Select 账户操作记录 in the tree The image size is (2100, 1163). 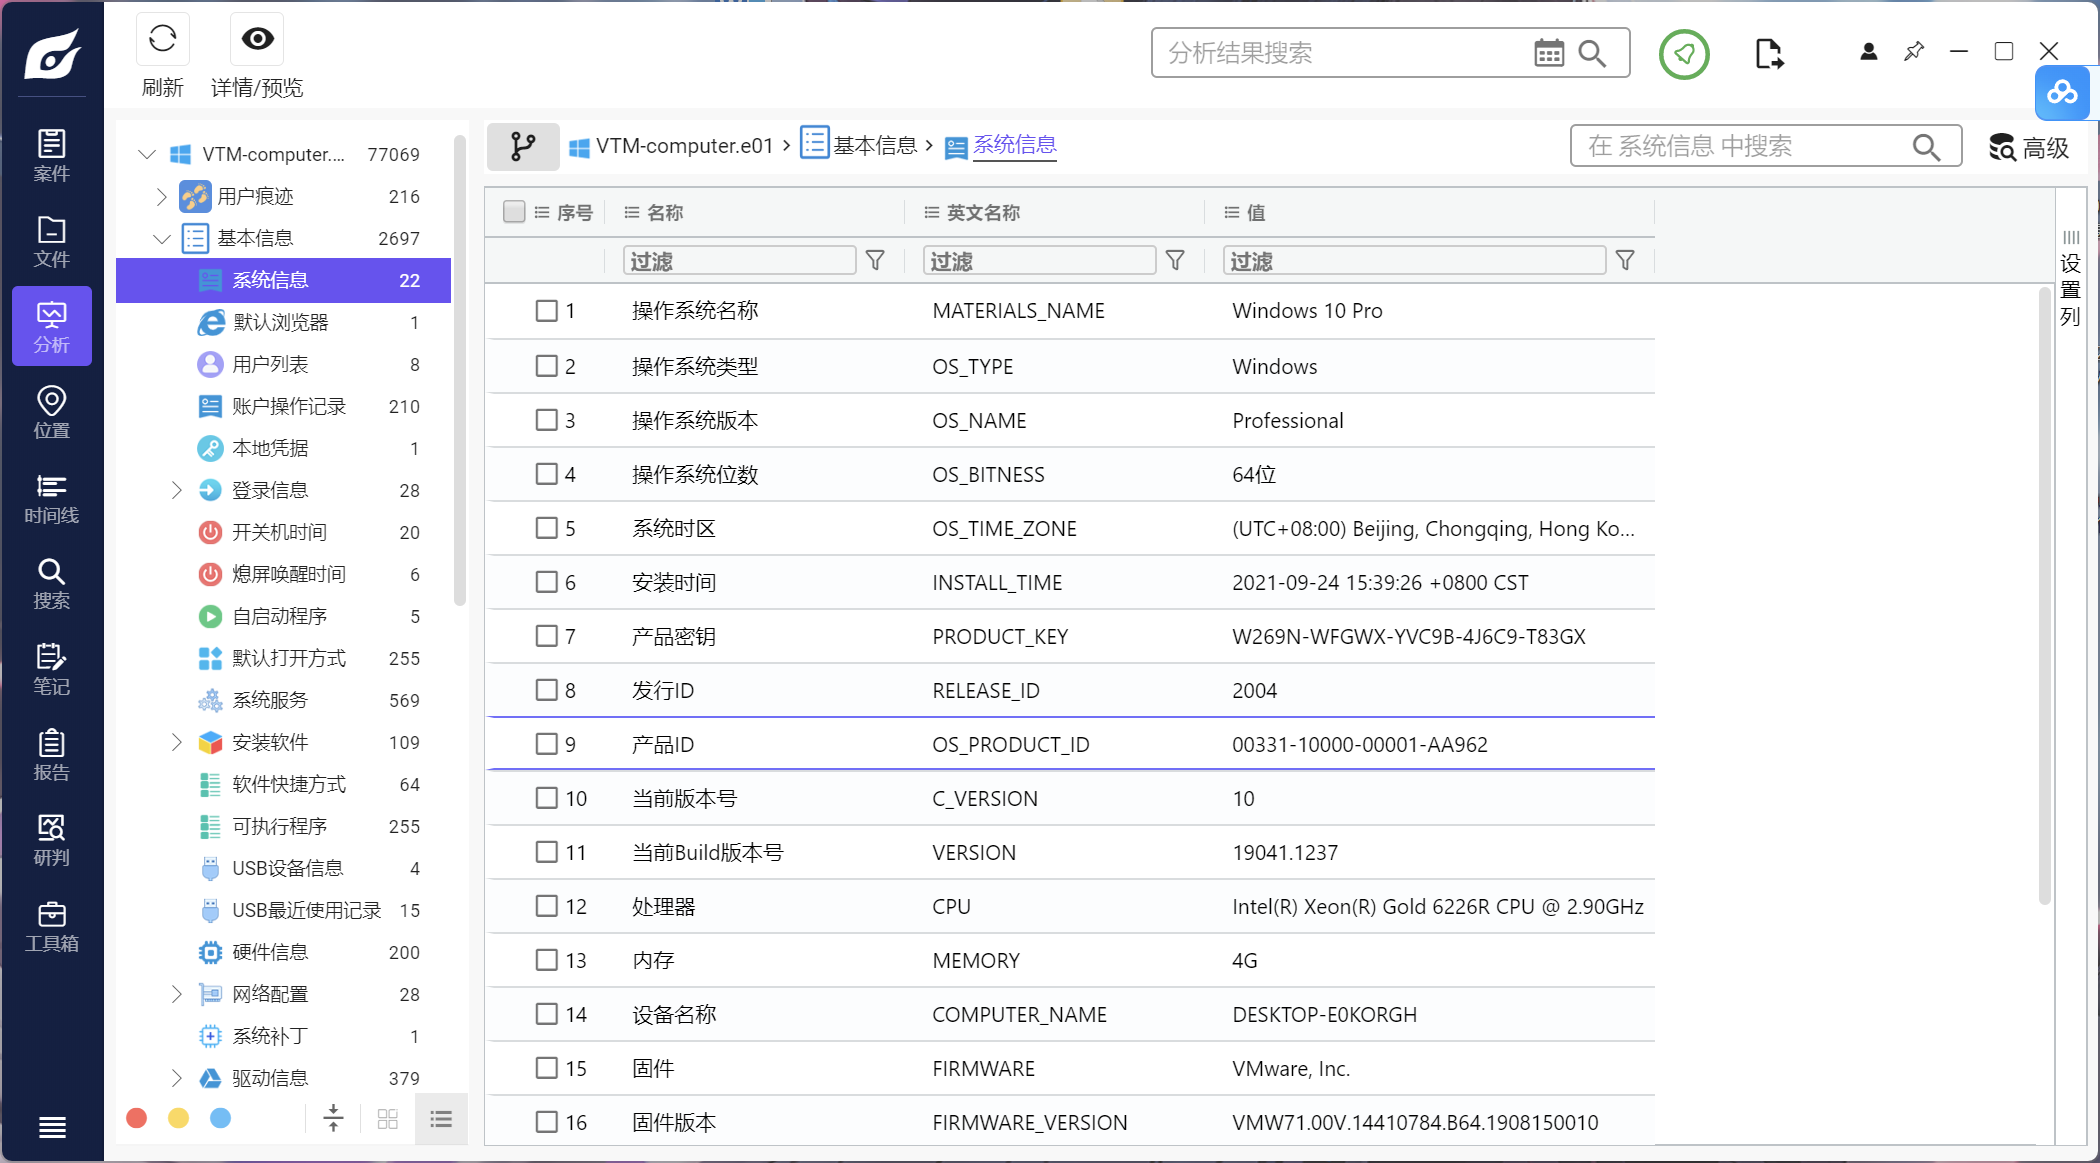[x=284, y=406]
